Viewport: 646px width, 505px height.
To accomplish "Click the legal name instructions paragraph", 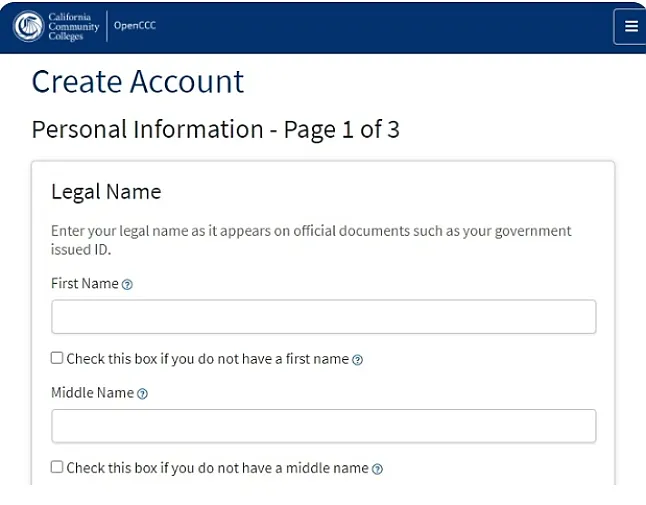I will [x=311, y=240].
